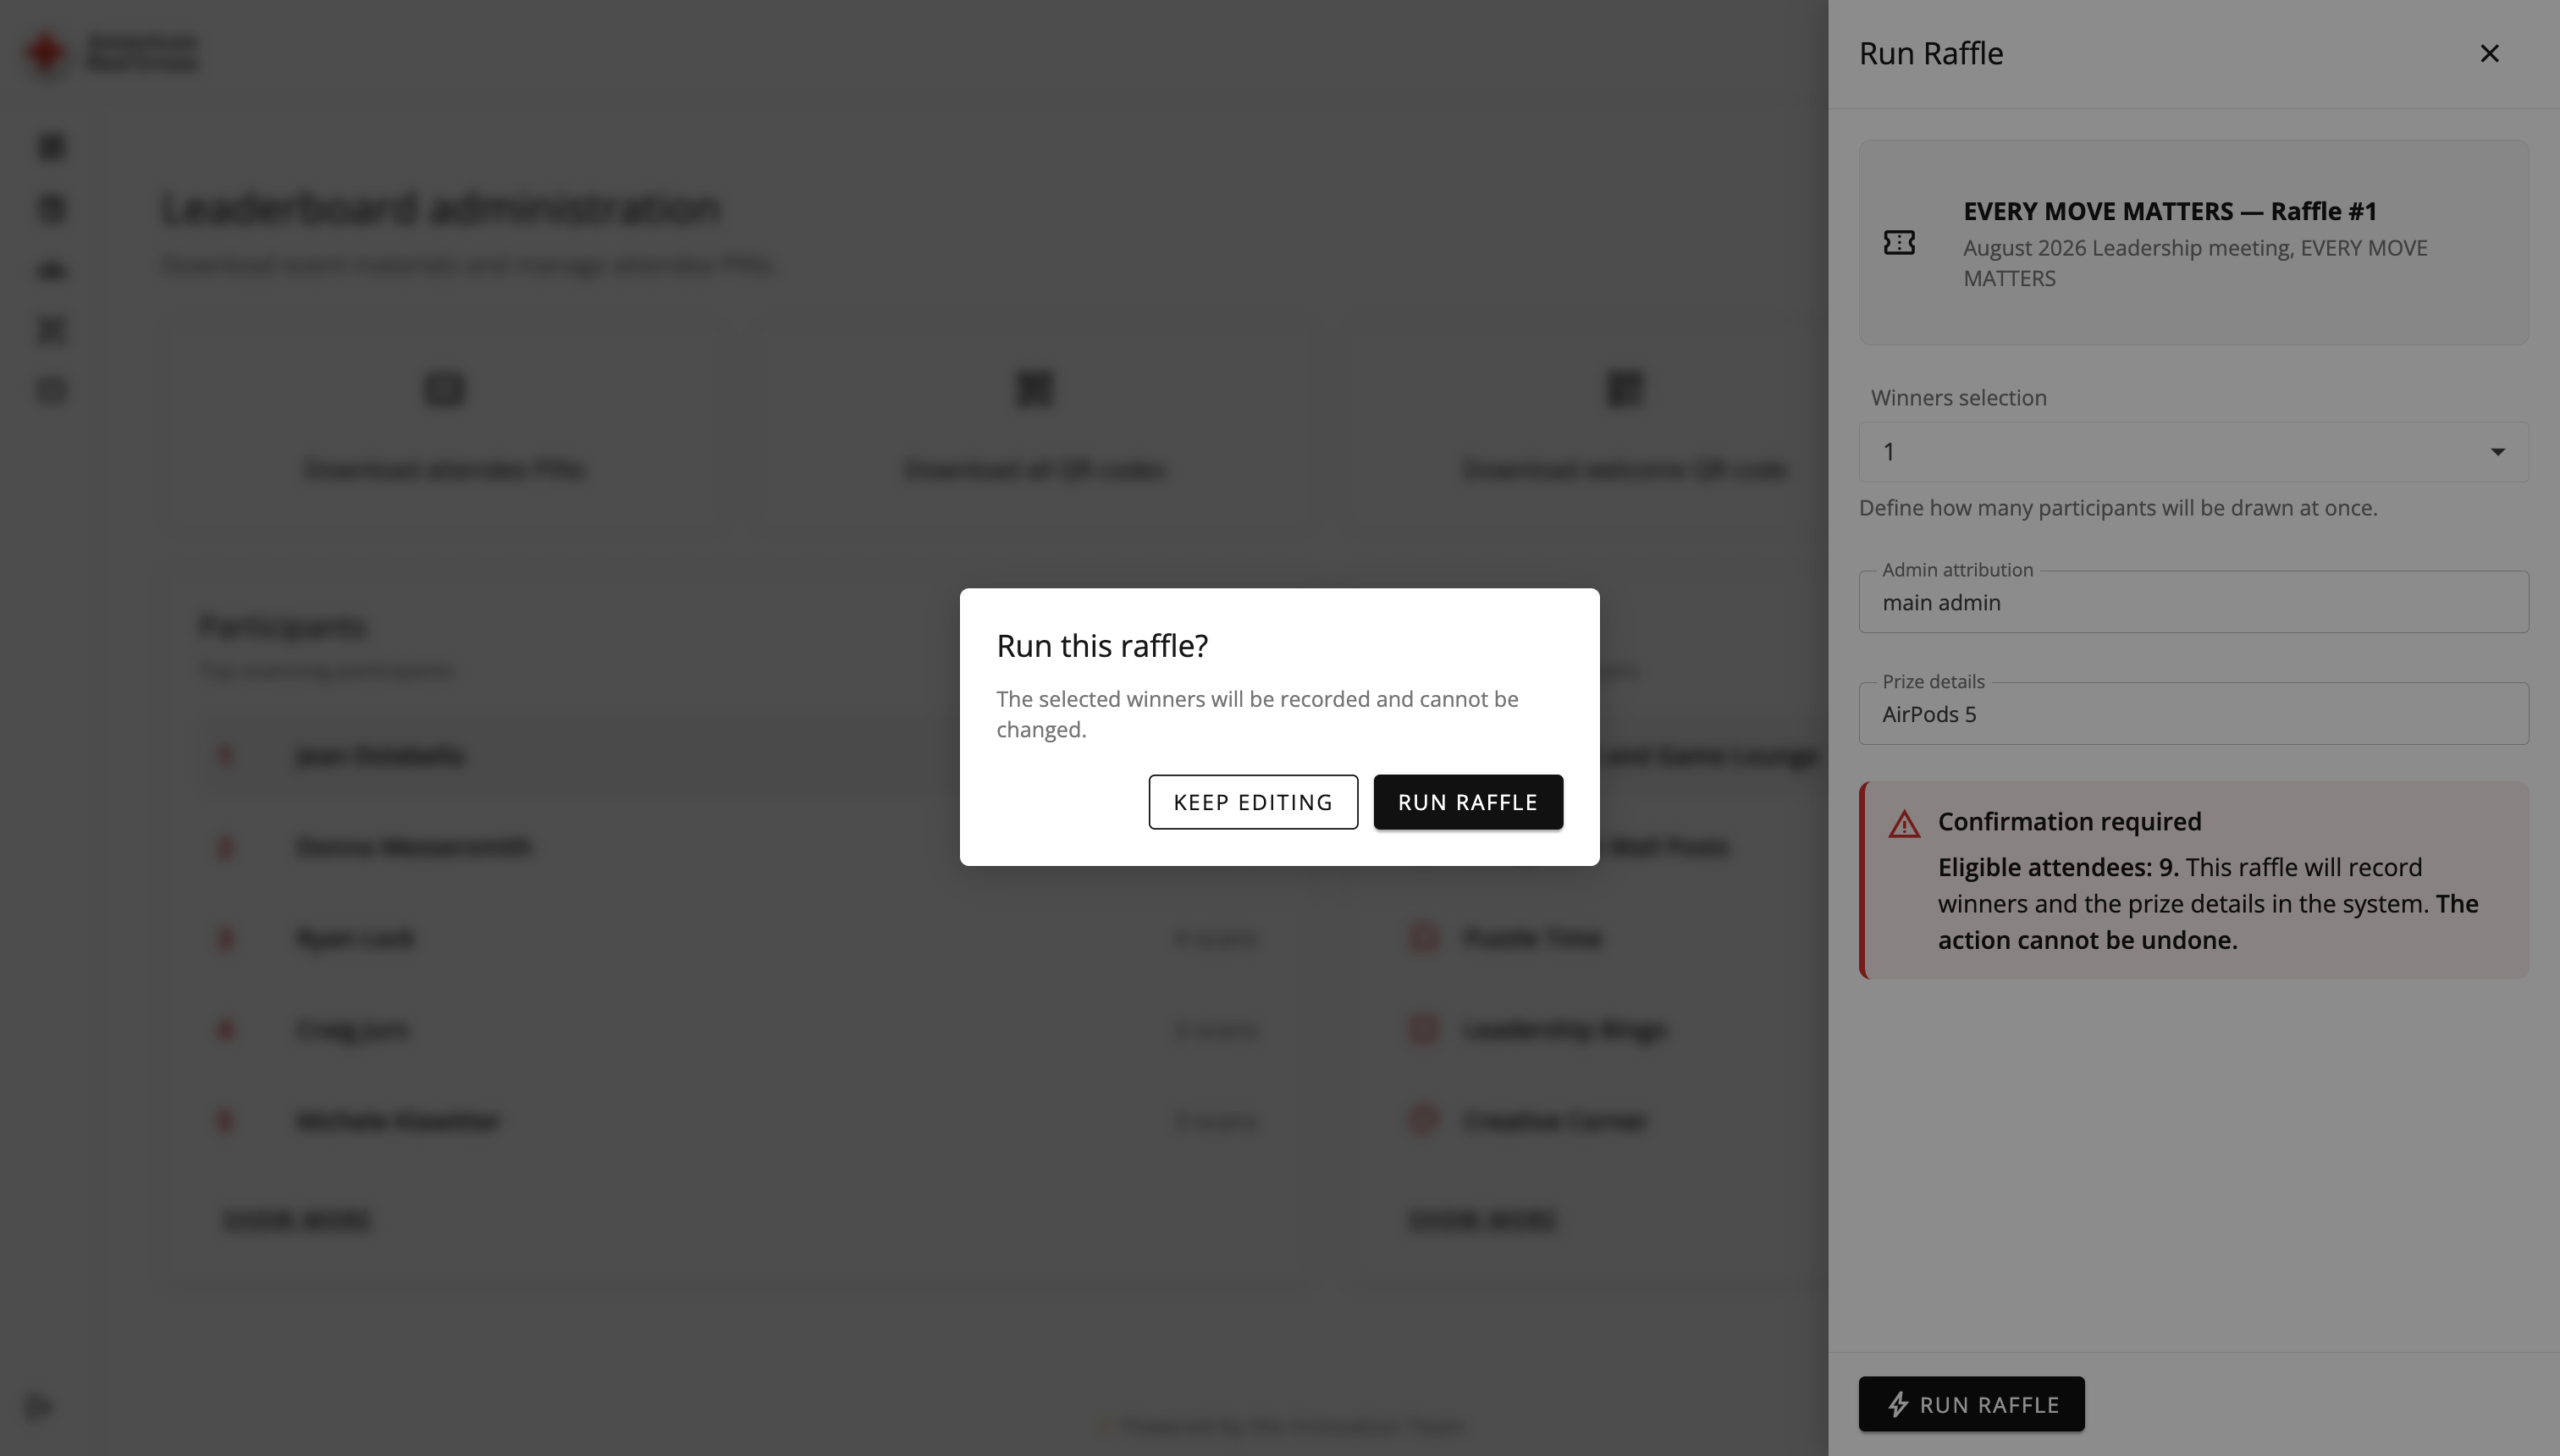
Task: Confirm Run Raffle in the dialog
Action: pos(1467,802)
